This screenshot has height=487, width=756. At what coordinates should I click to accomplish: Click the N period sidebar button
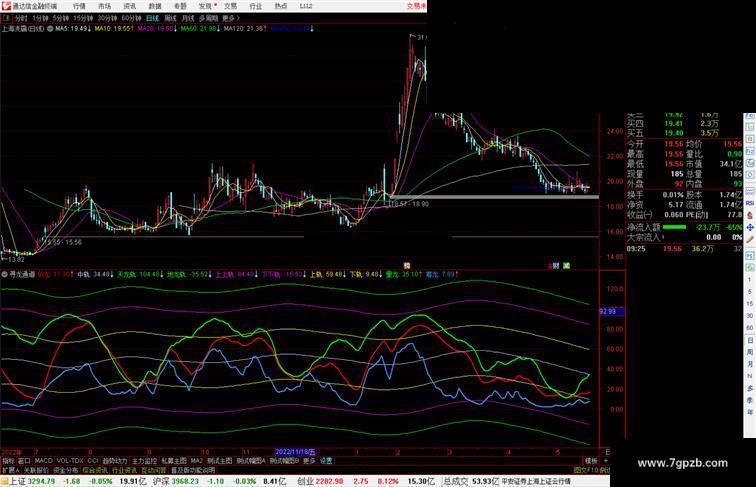pyautogui.click(x=750, y=376)
